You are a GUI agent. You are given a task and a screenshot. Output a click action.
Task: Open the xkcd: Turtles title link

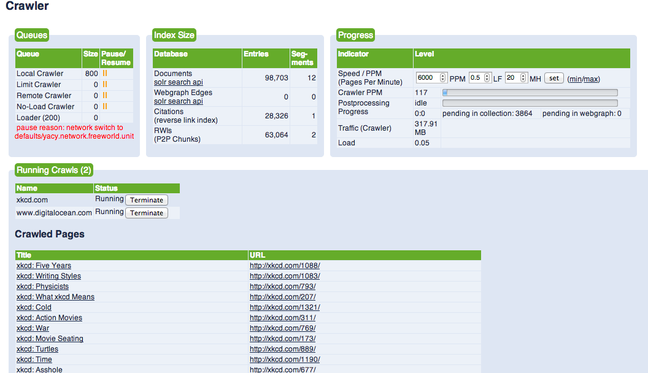click(x=37, y=349)
